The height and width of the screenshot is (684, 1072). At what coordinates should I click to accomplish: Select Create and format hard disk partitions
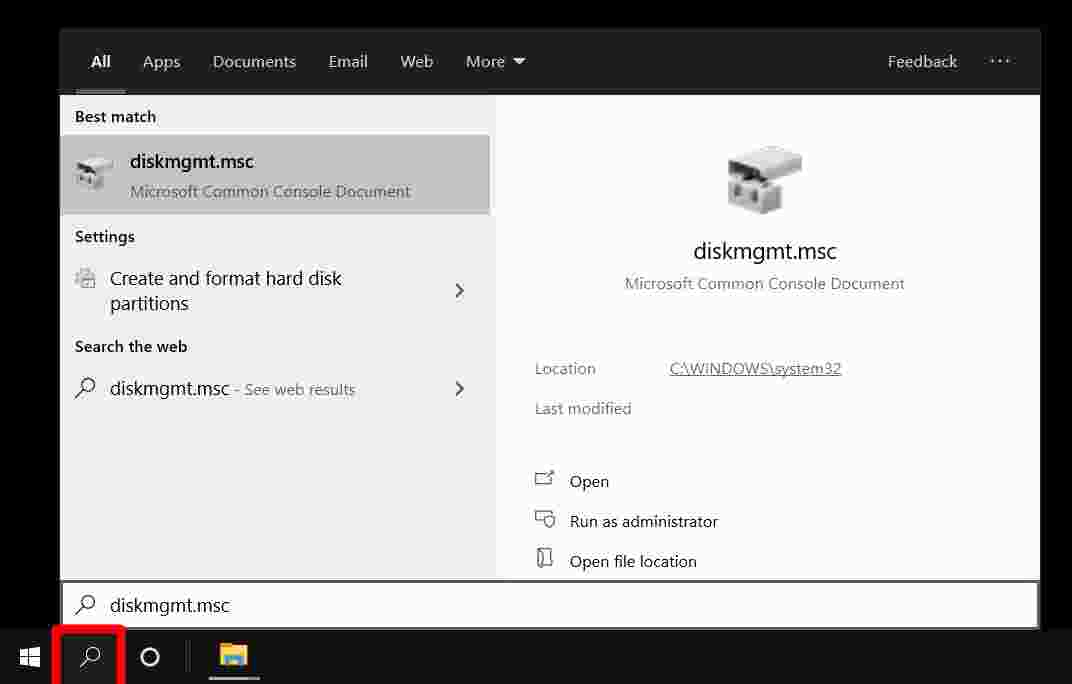coord(276,291)
